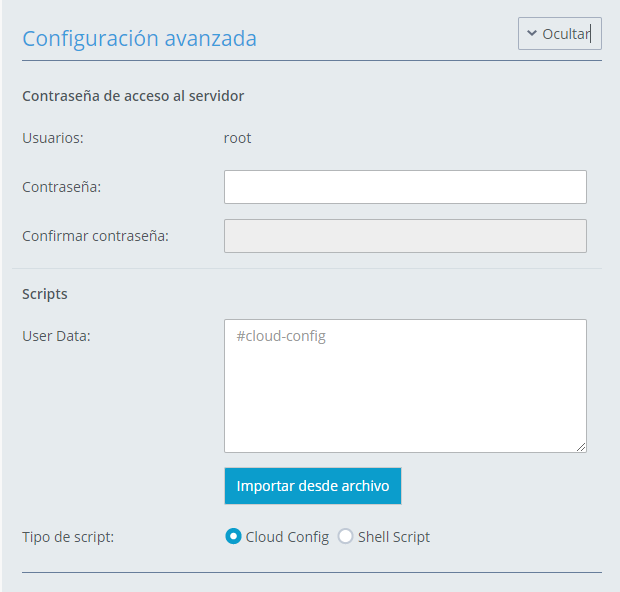Click inside the User Data textarea
This screenshot has height=592, width=620.
pyautogui.click(x=405, y=386)
